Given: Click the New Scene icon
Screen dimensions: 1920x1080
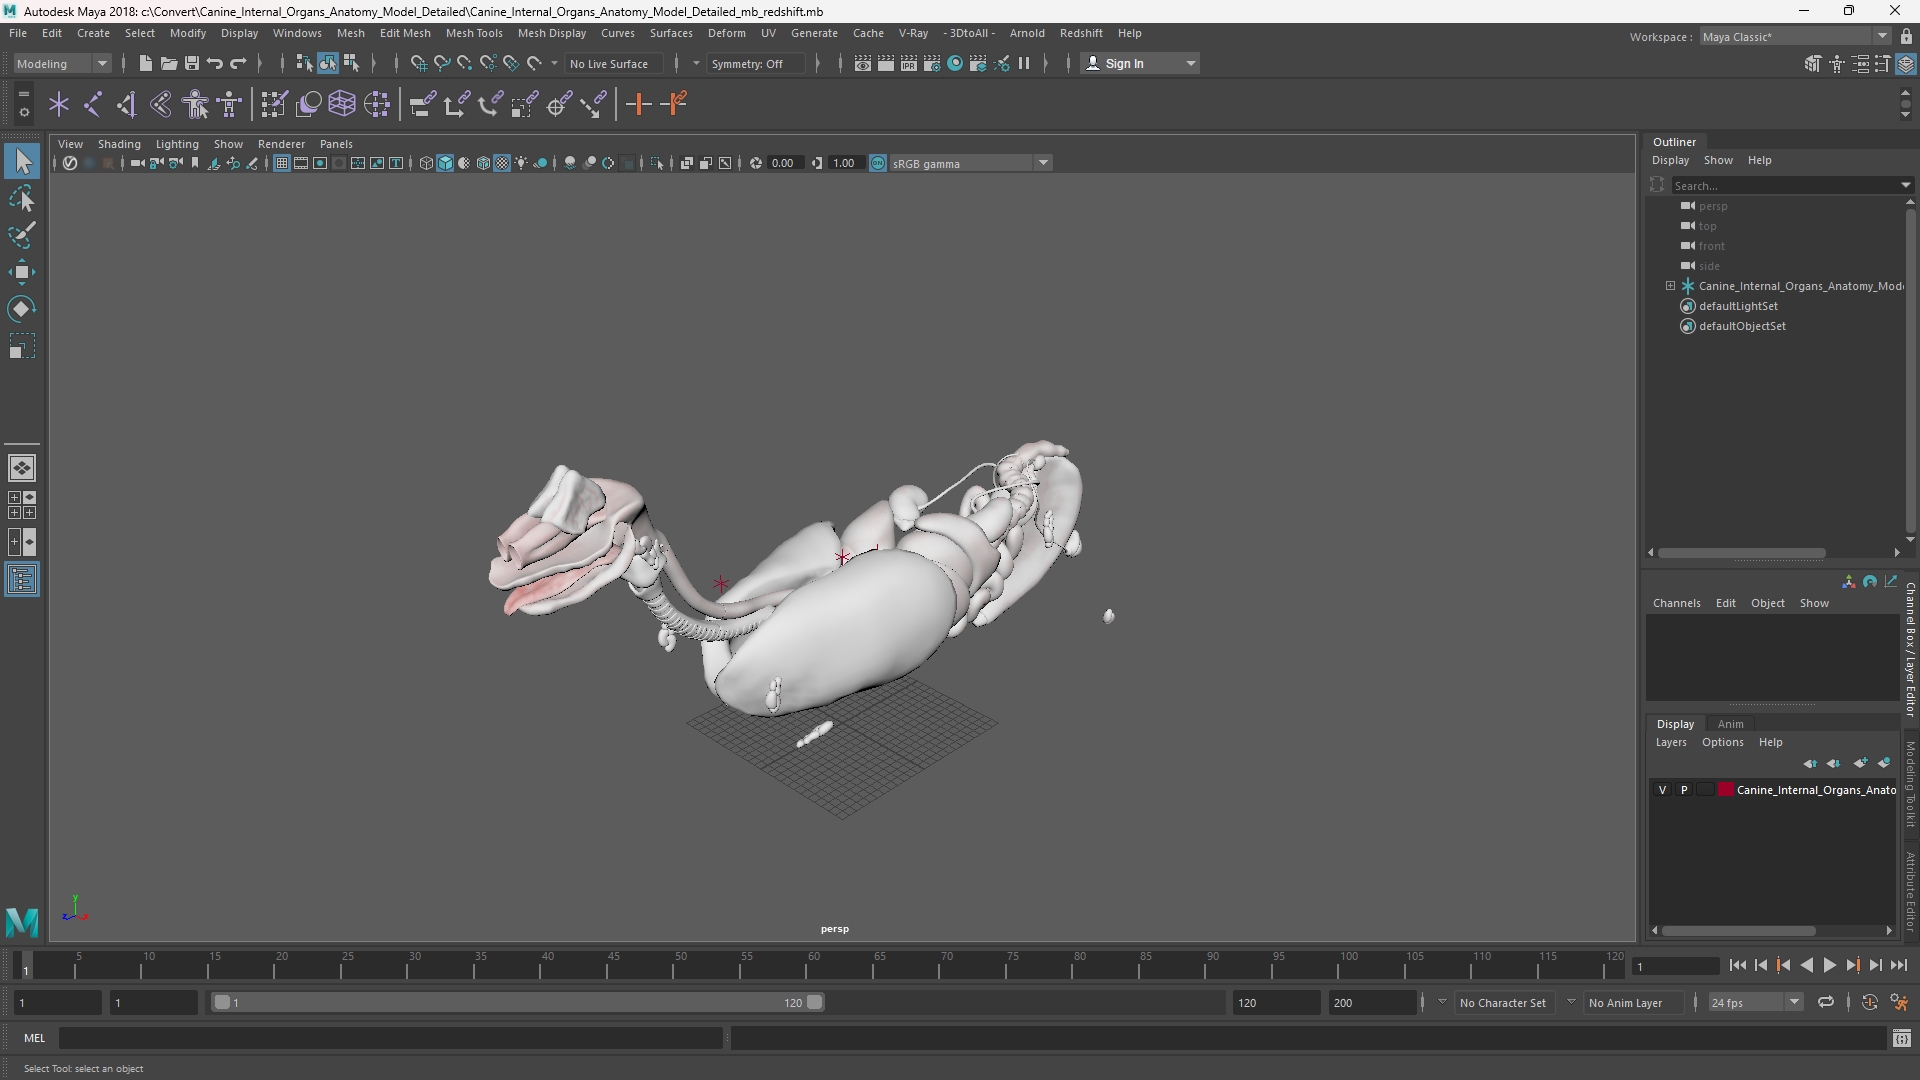Looking at the screenshot, I should coord(145,63).
